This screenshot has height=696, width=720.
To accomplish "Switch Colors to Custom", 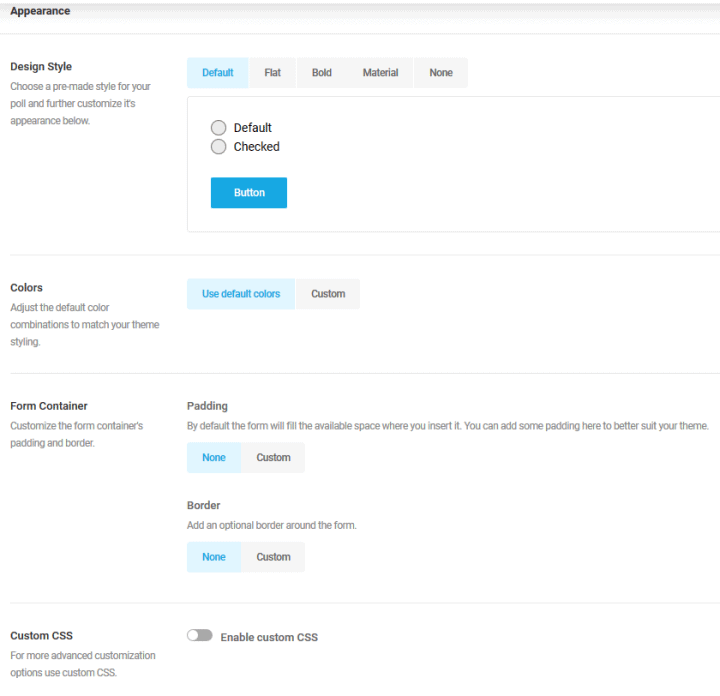I will pyautogui.click(x=328, y=294).
